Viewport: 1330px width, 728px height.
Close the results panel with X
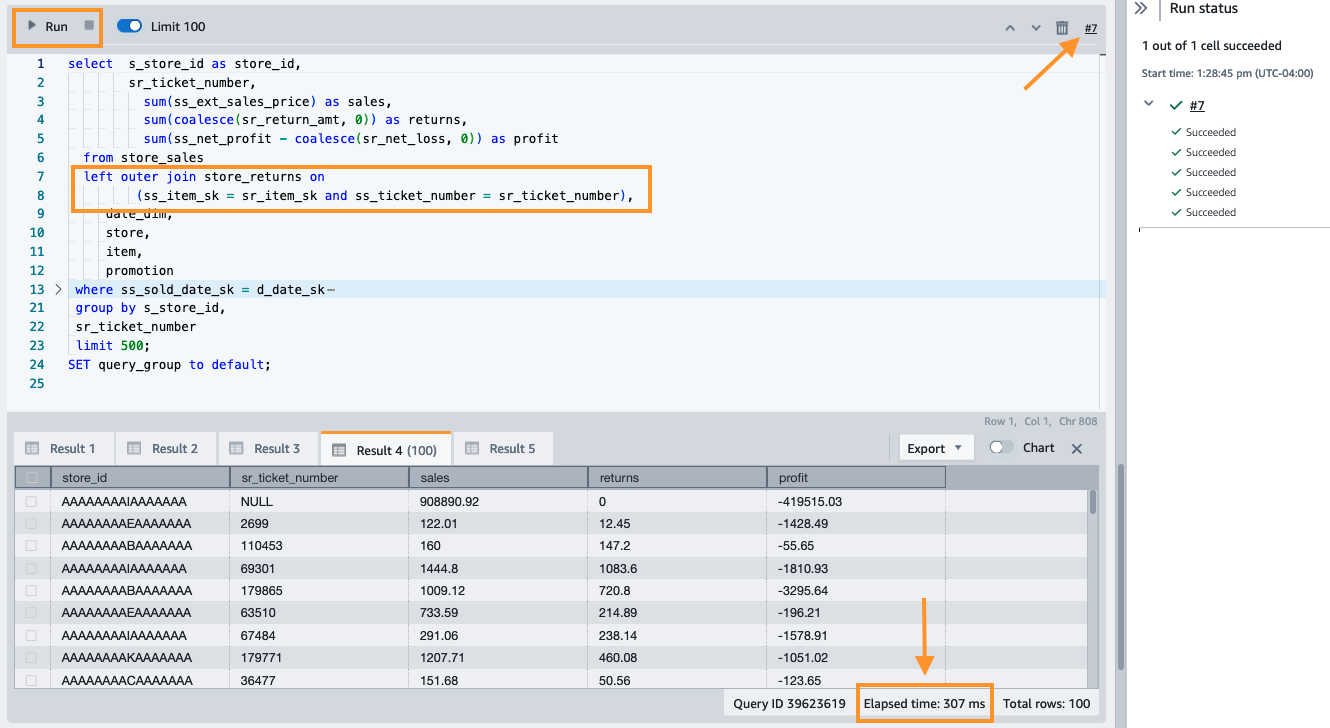point(1077,449)
